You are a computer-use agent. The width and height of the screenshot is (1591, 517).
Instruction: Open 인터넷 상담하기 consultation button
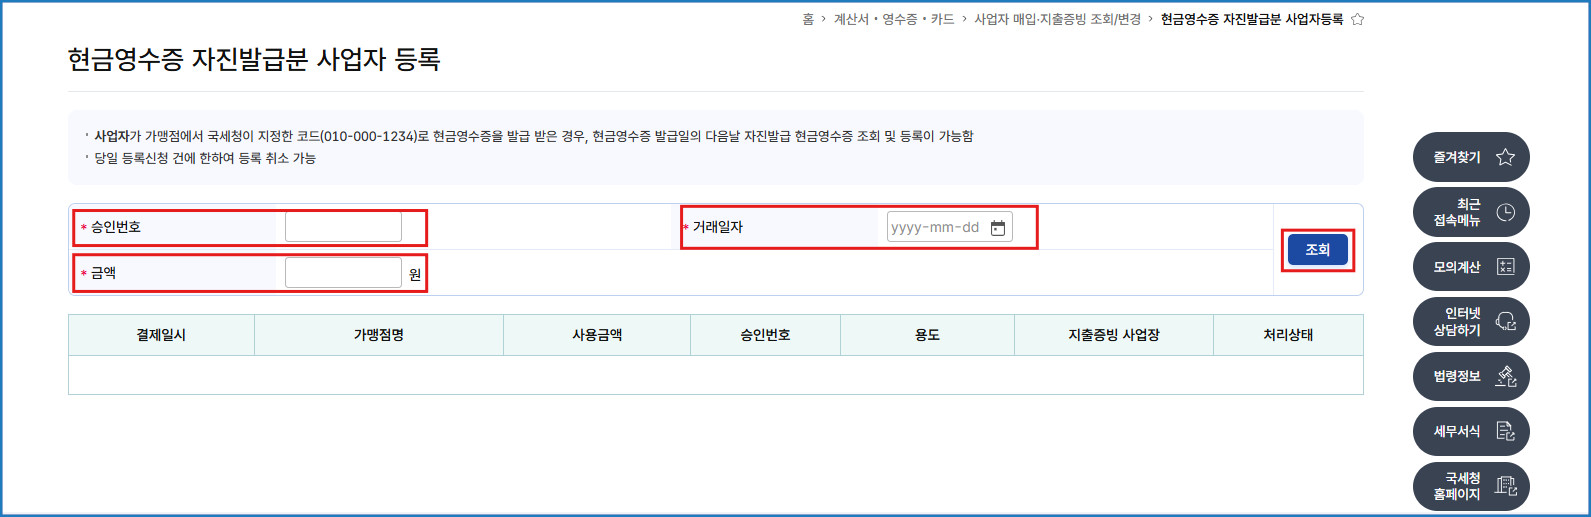click(x=1471, y=322)
